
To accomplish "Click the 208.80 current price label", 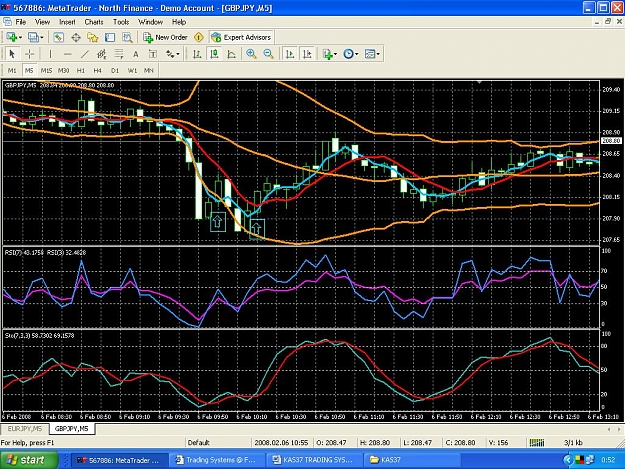I will [x=611, y=141].
